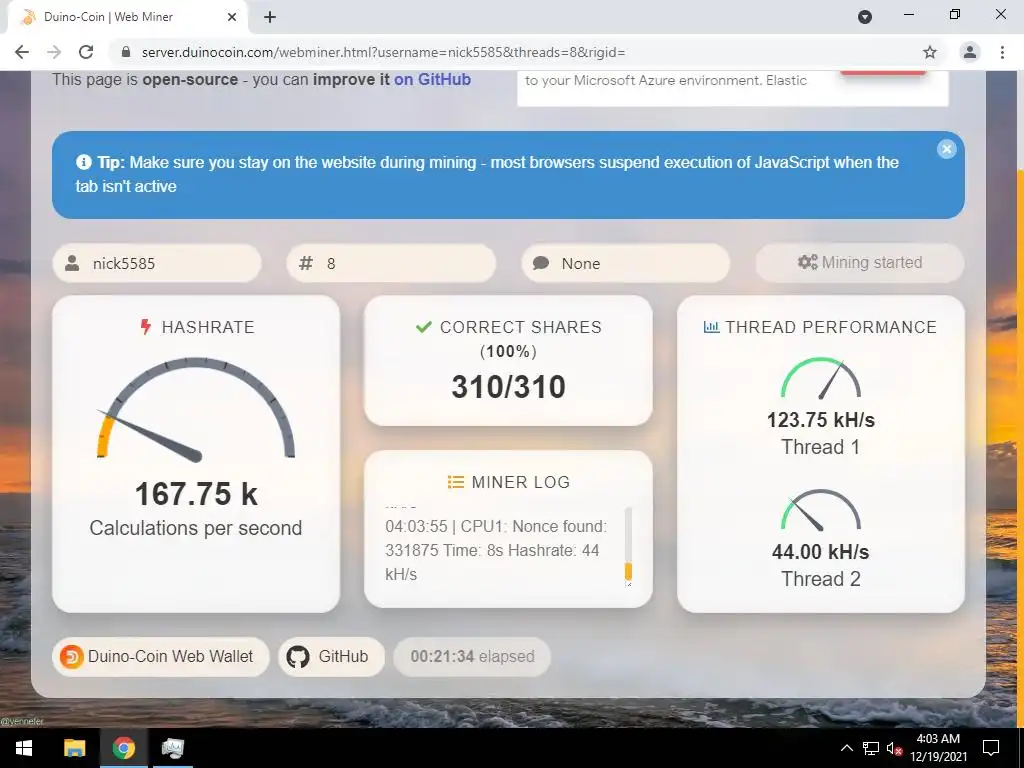This screenshot has height=768, width=1024.
Task: Close the blue Tip banner
Action: 946,150
